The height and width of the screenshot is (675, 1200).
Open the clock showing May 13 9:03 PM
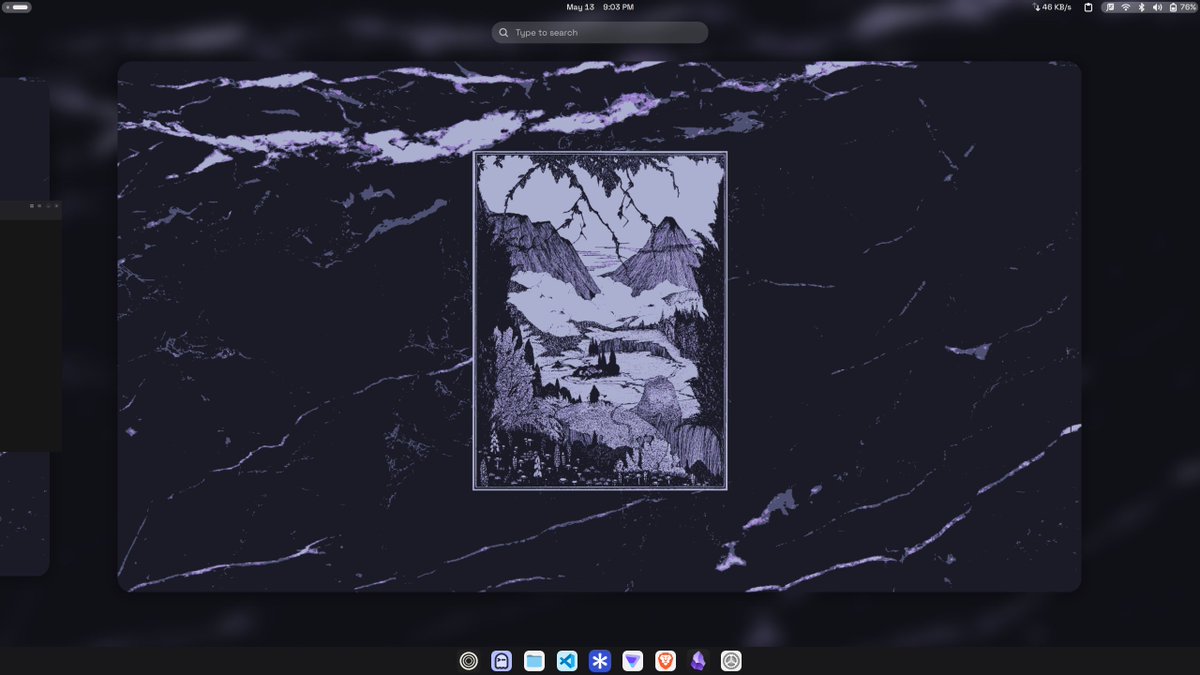[x=600, y=7]
